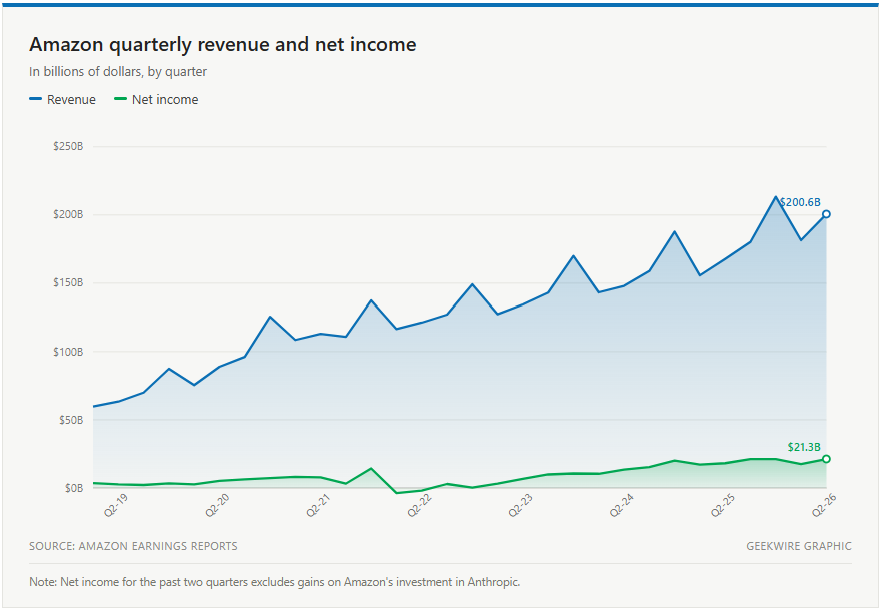Click the Q2-23 x-axis label

(521, 506)
